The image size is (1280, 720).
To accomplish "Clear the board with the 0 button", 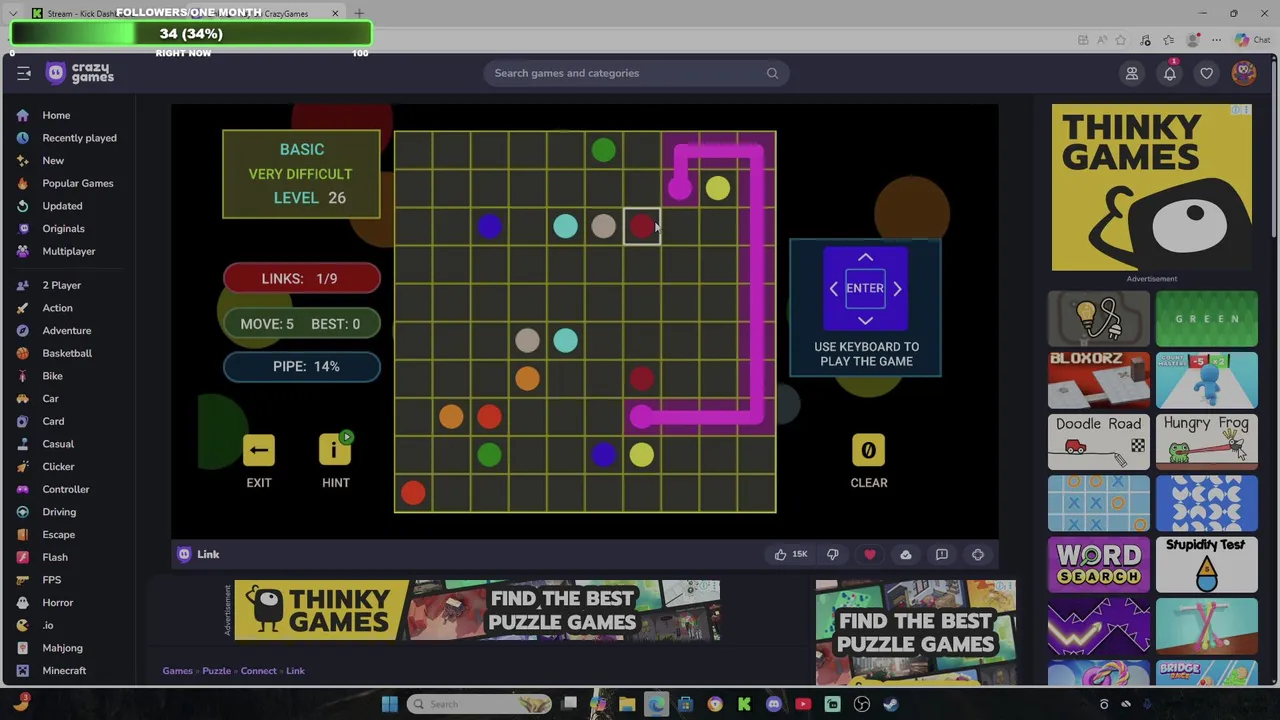I will 868,450.
